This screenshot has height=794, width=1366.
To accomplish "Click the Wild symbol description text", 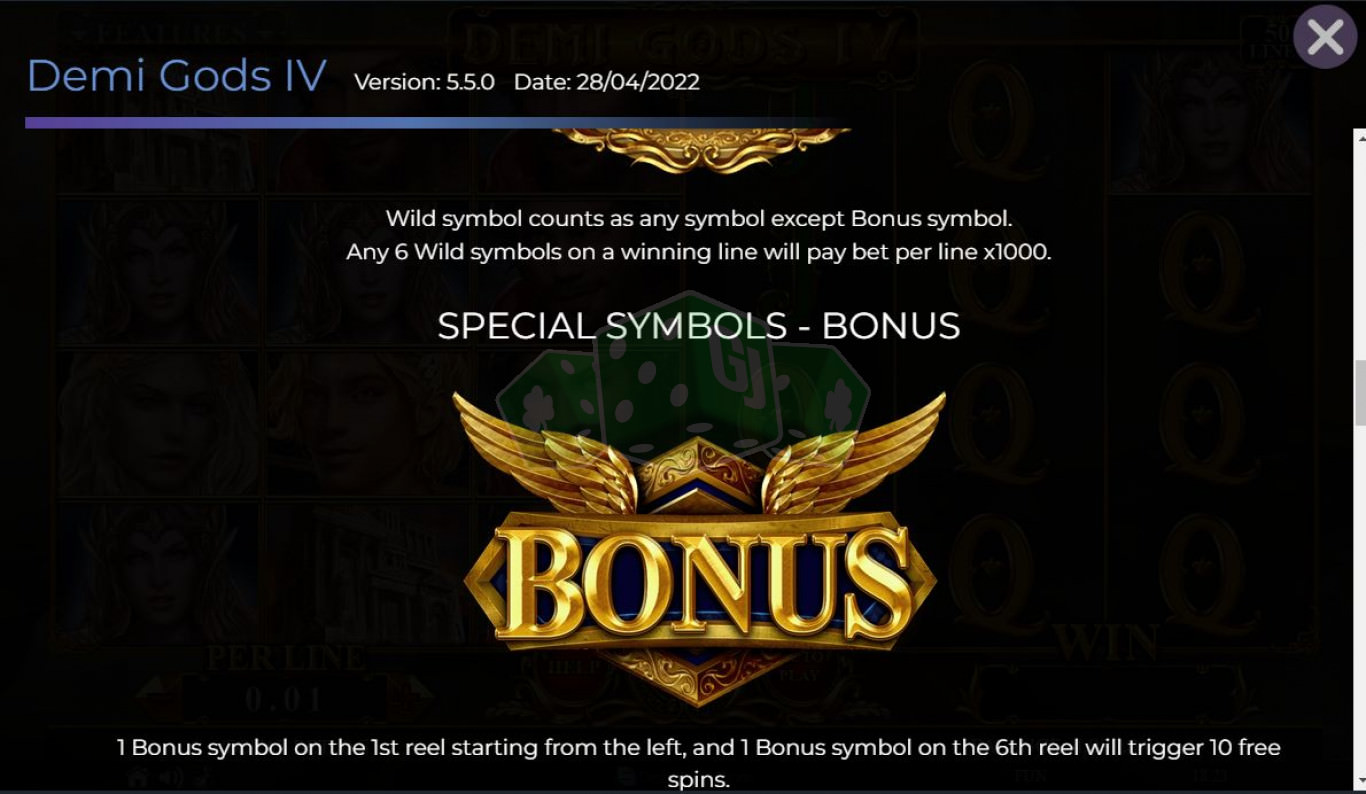I will coord(699,235).
